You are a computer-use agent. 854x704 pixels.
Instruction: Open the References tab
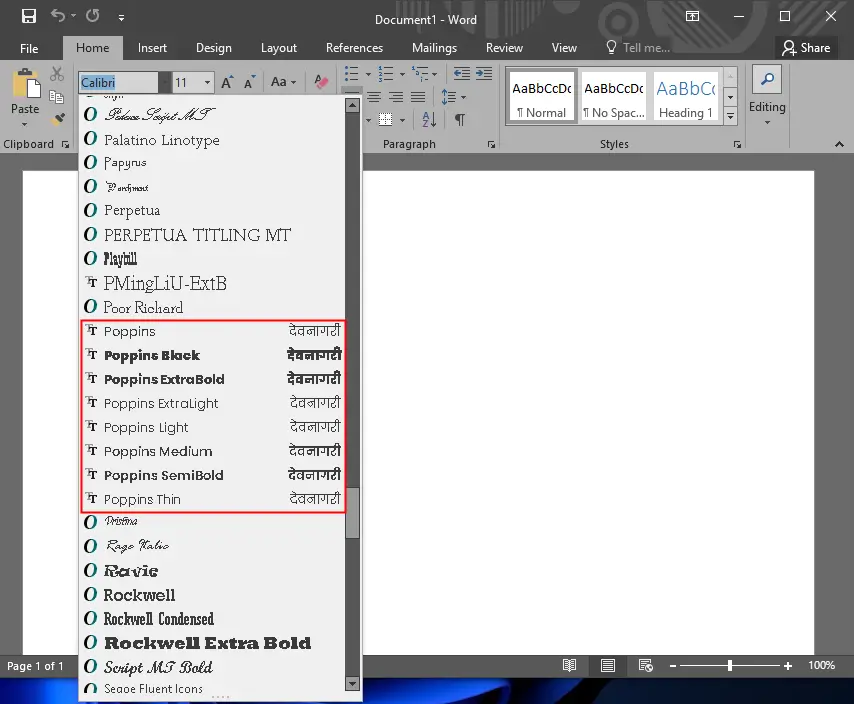(x=355, y=48)
